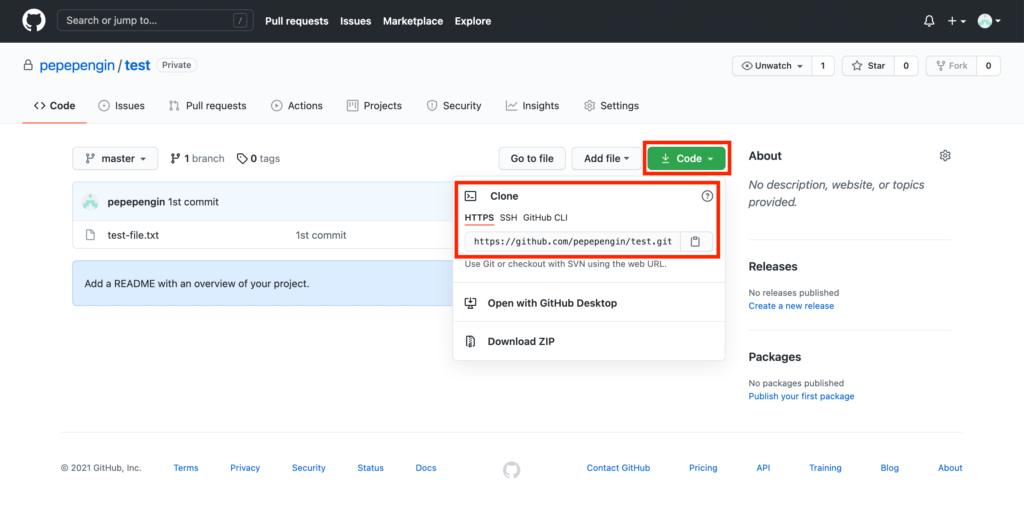Viewport: 1024px width, 528px height.
Task: Open the Status footer link
Action: pyautogui.click(x=370, y=468)
